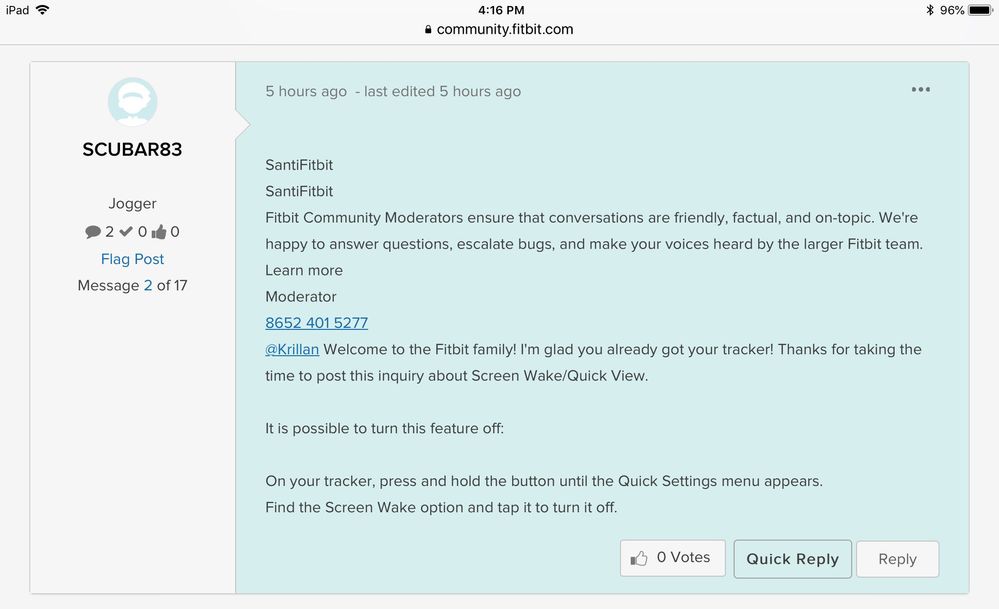Click the 0 Votes button

click(673, 558)
